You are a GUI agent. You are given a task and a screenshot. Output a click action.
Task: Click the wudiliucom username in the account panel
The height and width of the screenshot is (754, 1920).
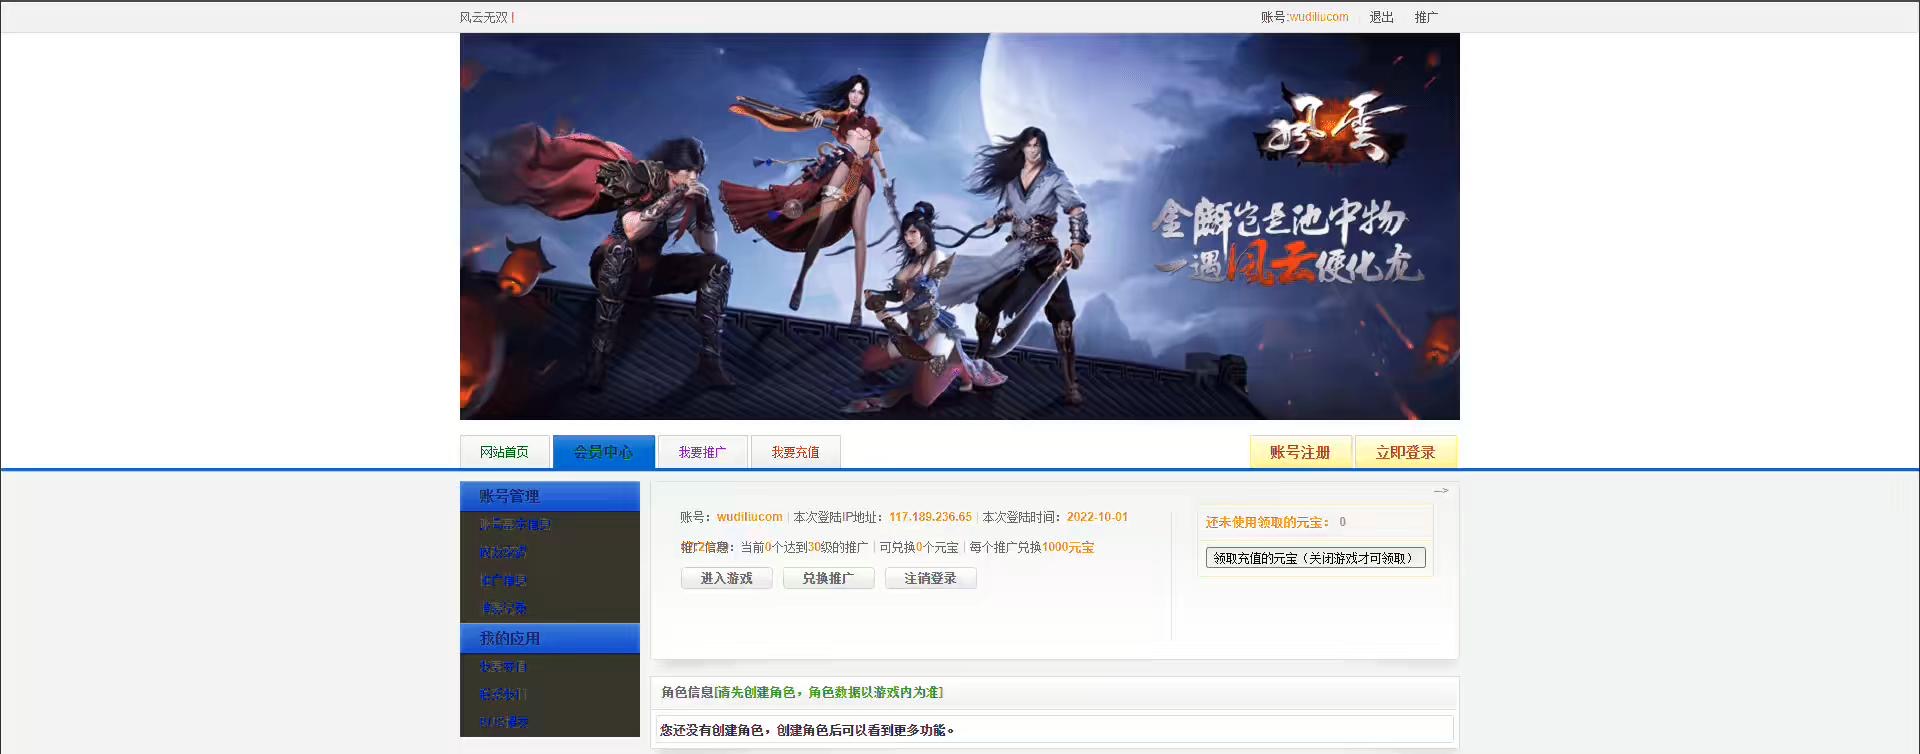(x=750, y=517)
